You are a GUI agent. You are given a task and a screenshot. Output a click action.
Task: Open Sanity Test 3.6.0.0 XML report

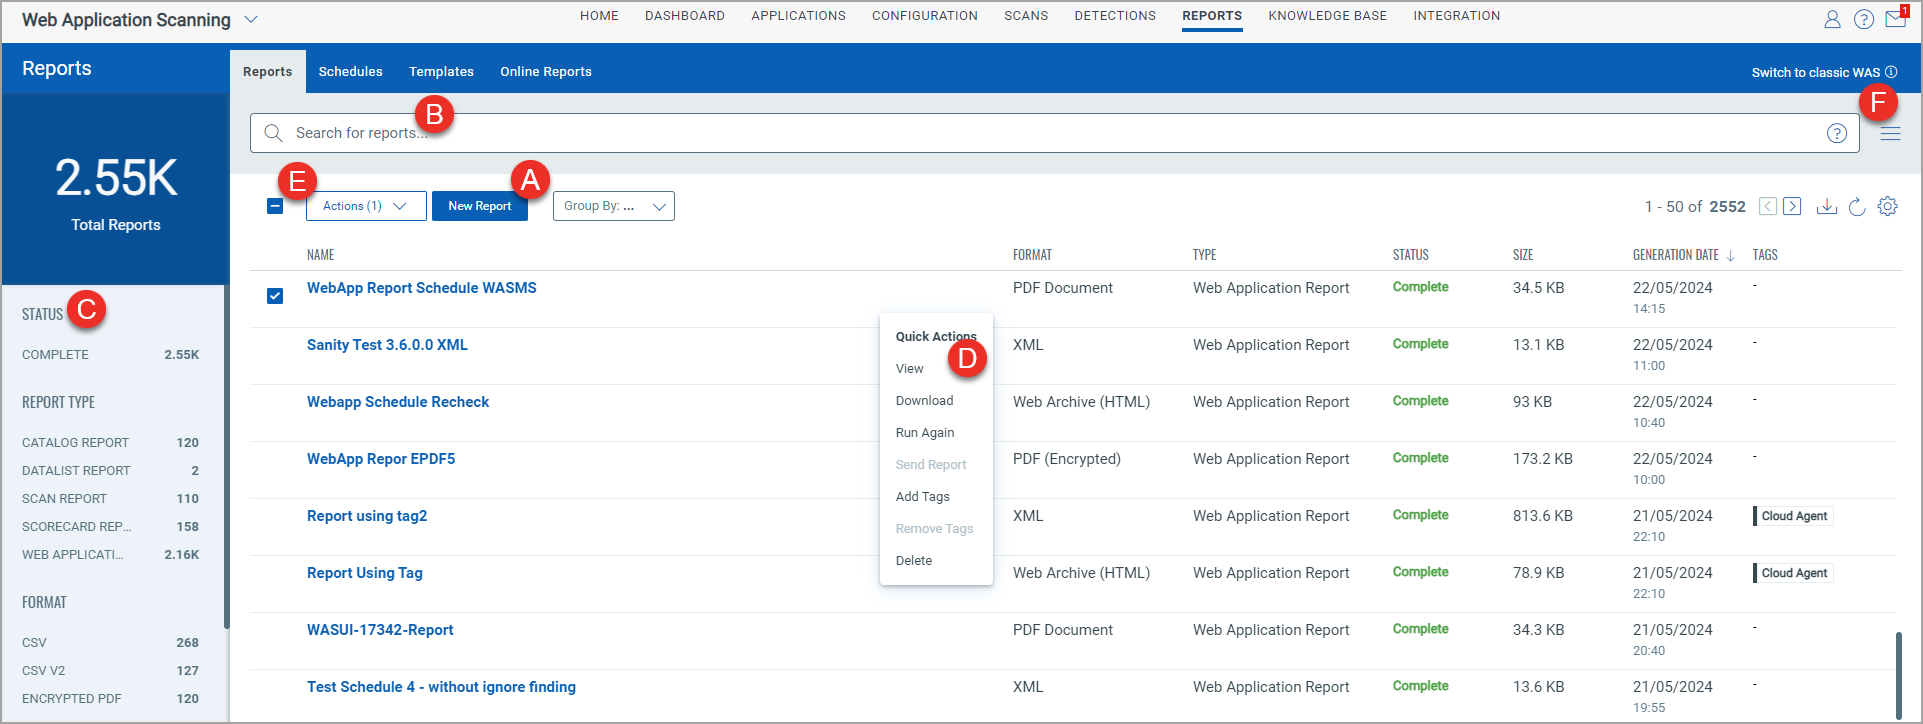tap(387, 345)
